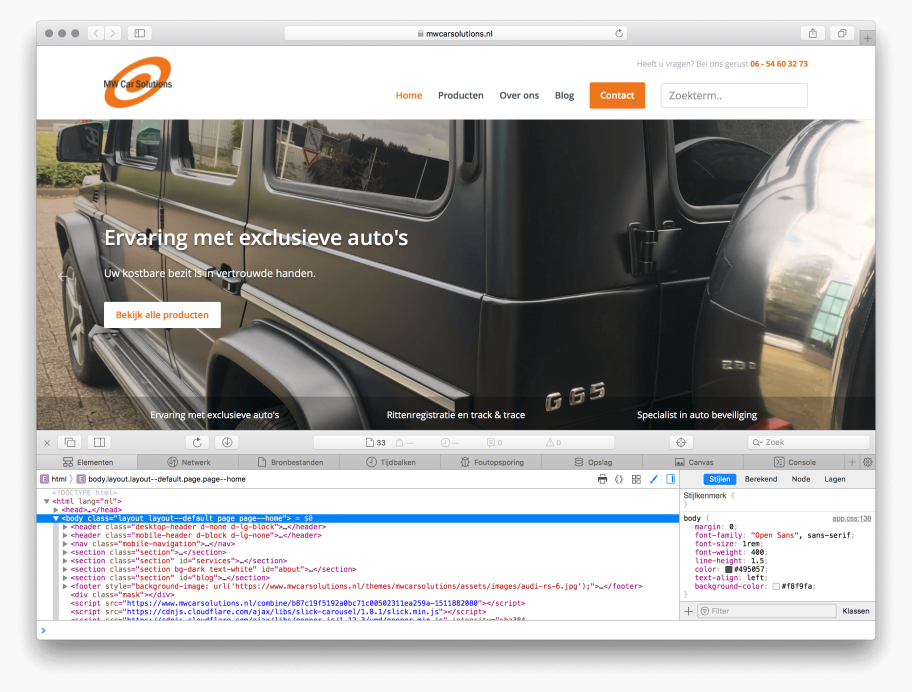Collapse the selected body element
Image resolution: width=912 pixels, height=692 pixels.
click(x=56, y=518)
